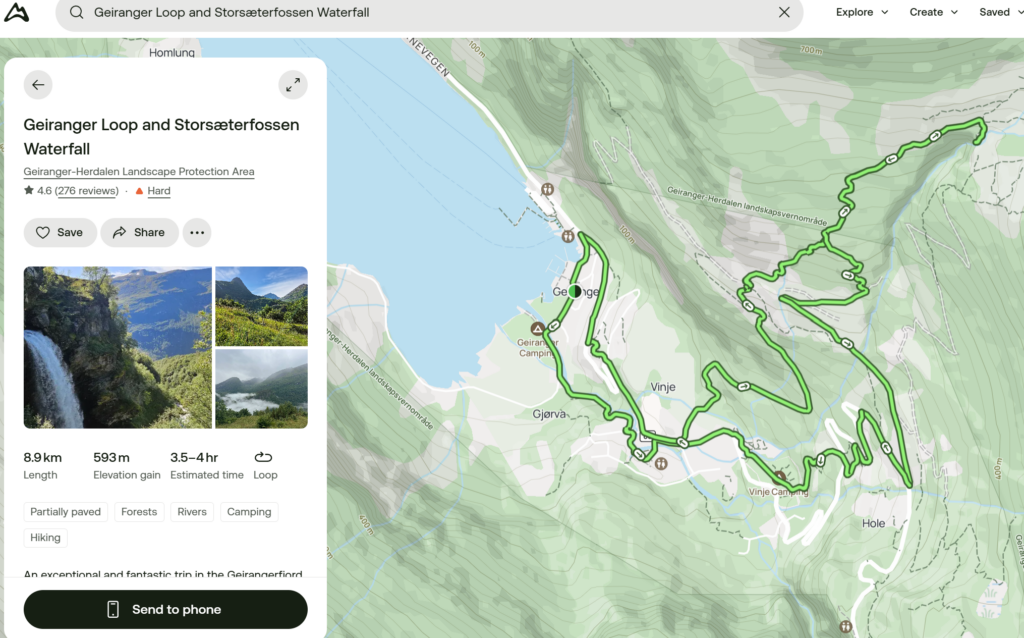1024x638 pixels.
Task: Expand the trail panel fullscreen icon
Action: click(x=293, y=85)
